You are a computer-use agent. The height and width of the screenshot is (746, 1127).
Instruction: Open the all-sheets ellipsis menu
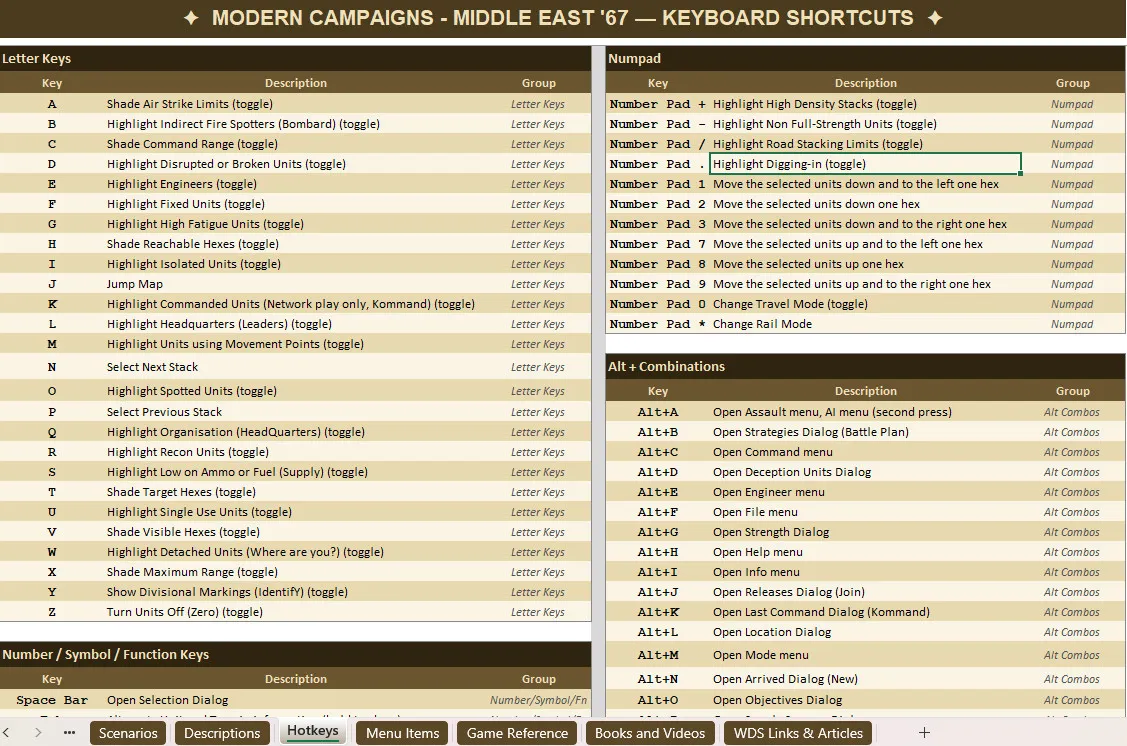pyautogui.click(x=70, y=732)
